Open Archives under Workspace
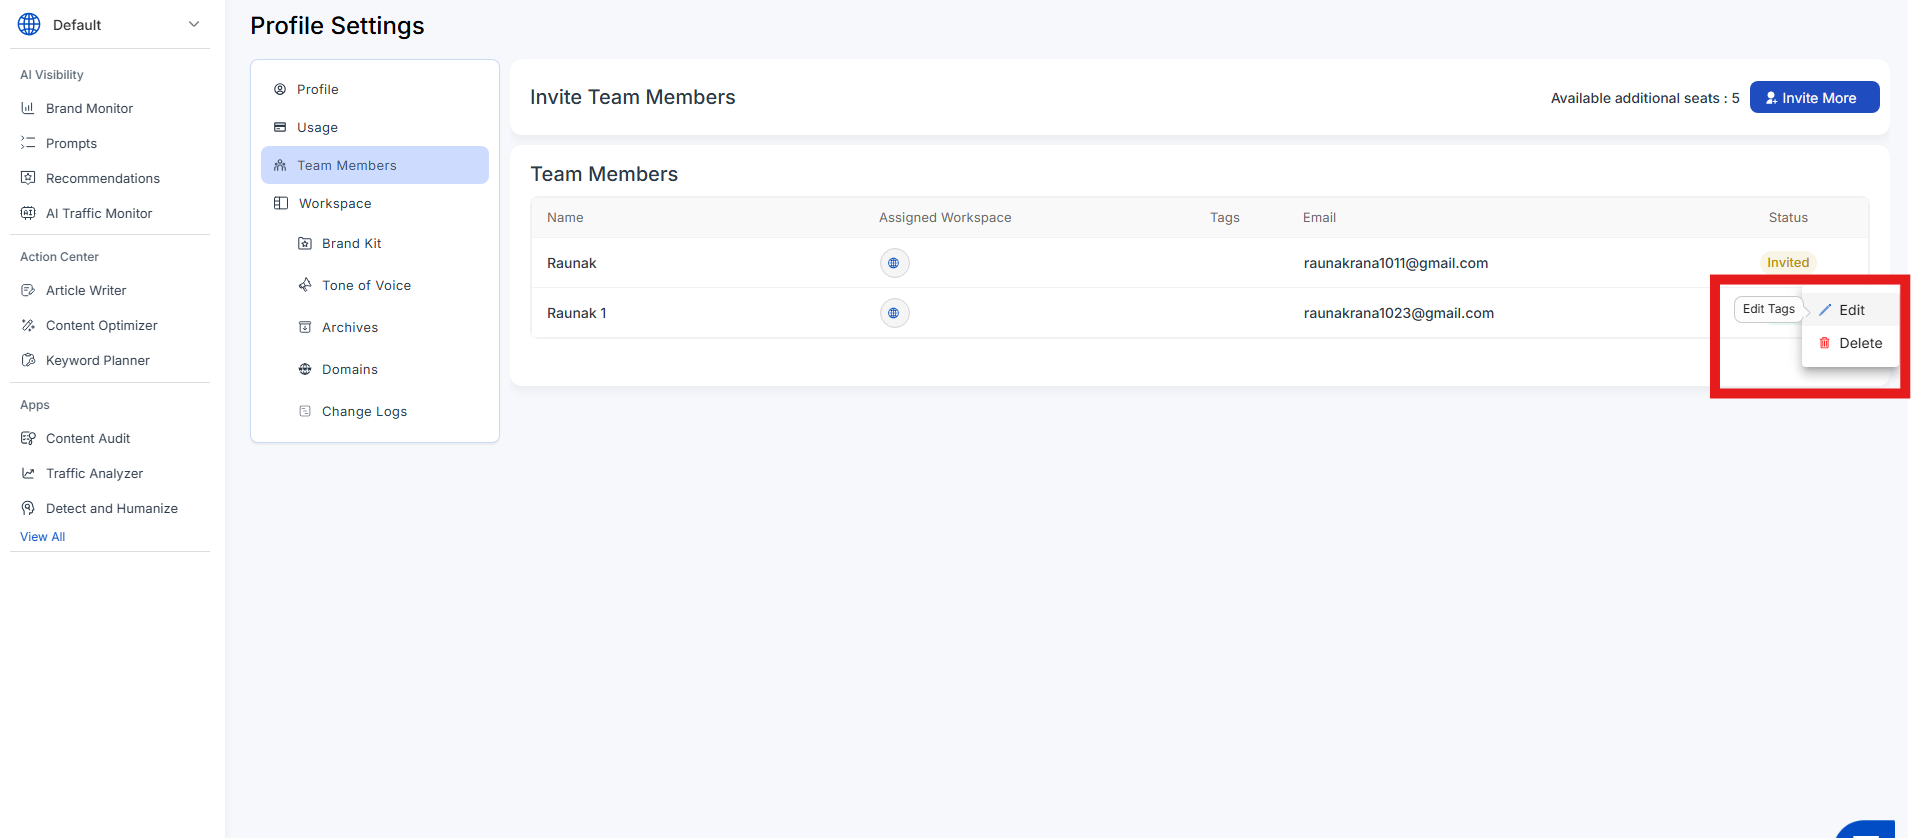1911x838 pixels. tap(350, 327)
